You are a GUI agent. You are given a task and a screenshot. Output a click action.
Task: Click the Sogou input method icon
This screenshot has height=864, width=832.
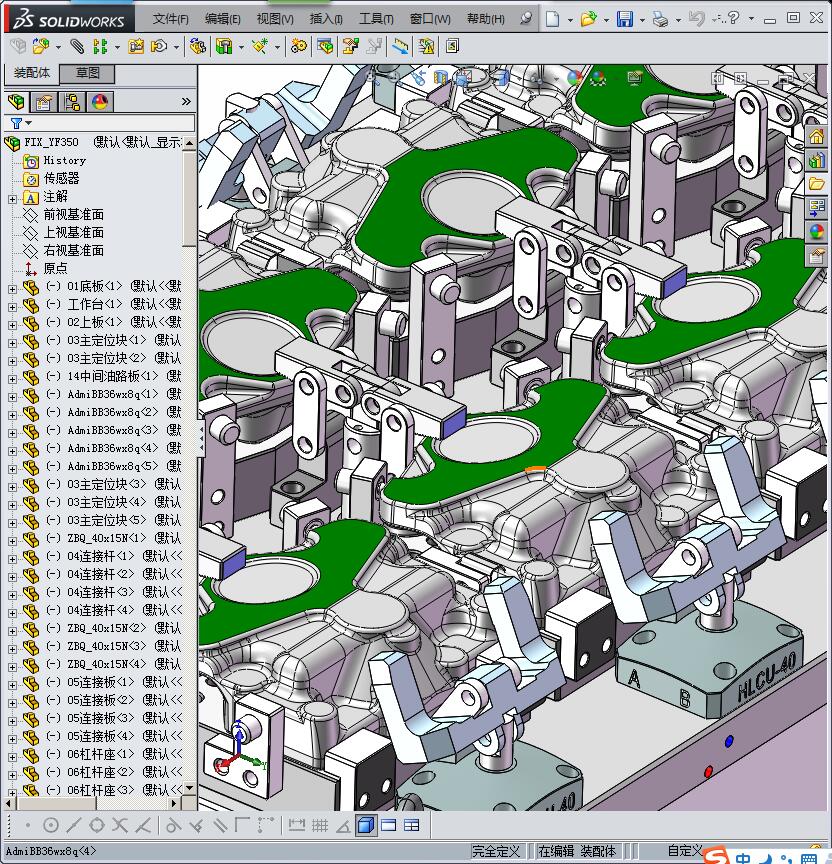click(x=717, y=855)
